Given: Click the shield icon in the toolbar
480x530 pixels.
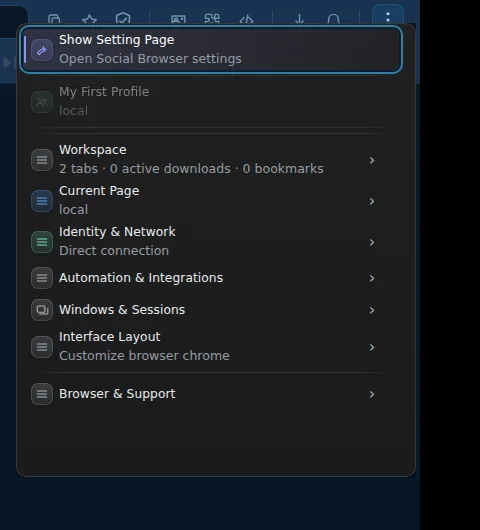Looking at the screenshot, I should point(123,18).
